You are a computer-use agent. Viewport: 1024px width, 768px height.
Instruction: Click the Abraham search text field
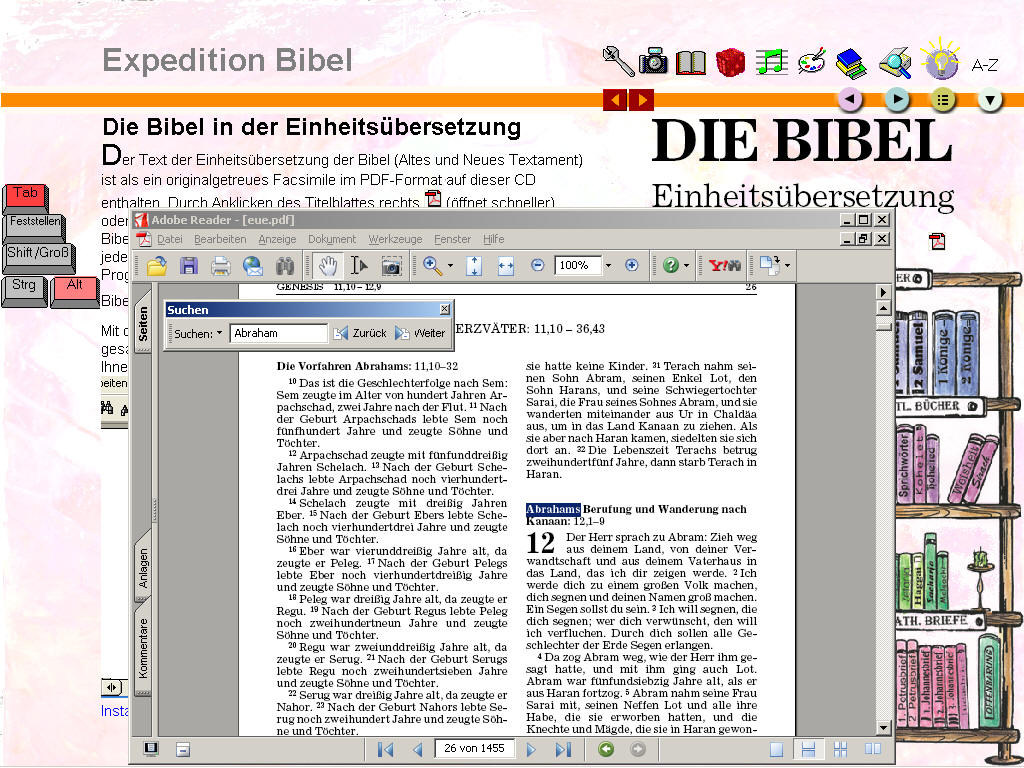pos(278,334)
